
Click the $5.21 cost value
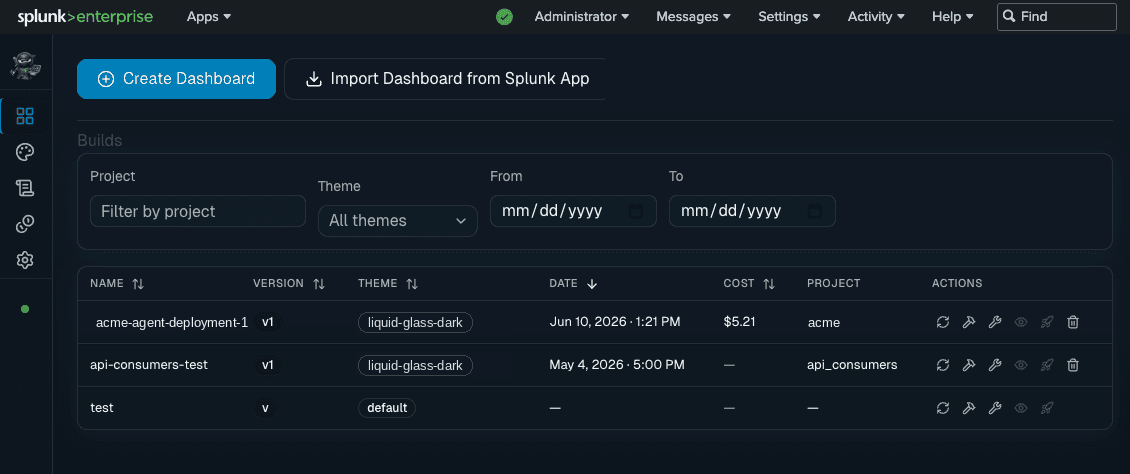click(x=739, y=322)
